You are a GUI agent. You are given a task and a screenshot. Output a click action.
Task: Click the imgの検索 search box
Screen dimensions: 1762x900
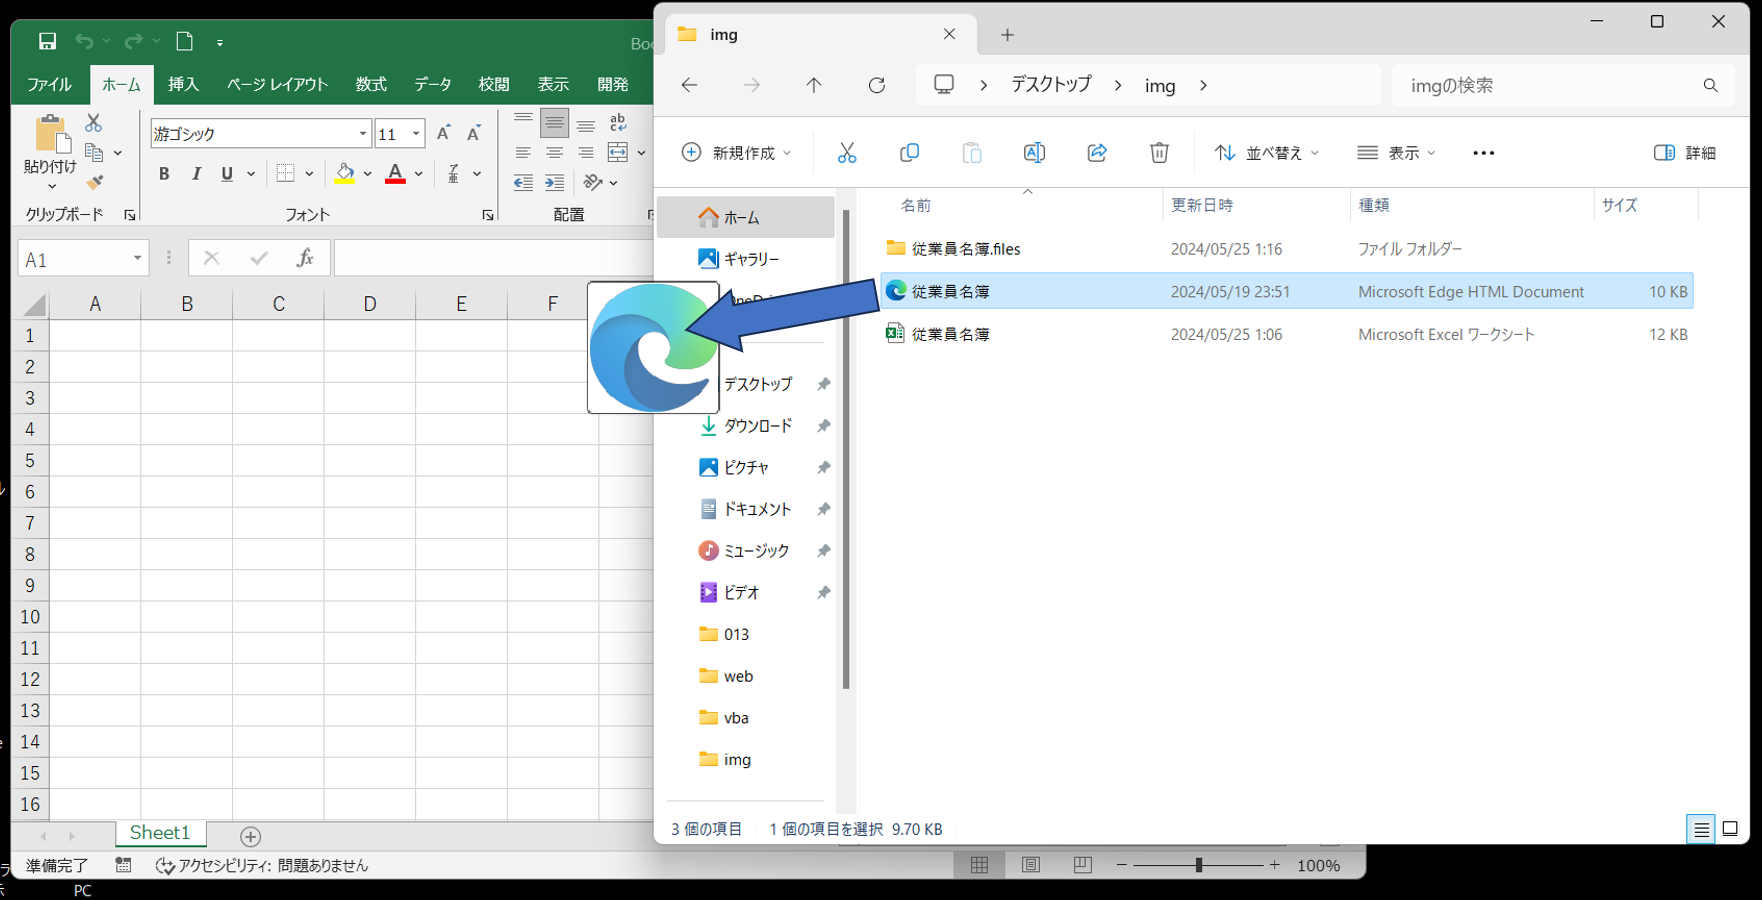1550,86
